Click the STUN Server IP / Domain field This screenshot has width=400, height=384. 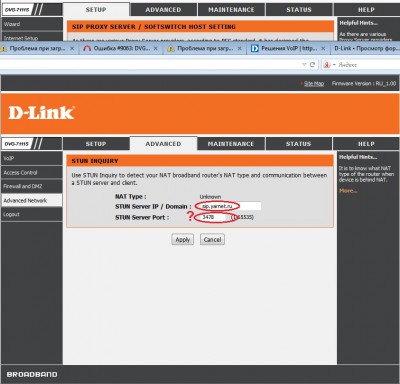pyautogui.click(x=228, y=206)
